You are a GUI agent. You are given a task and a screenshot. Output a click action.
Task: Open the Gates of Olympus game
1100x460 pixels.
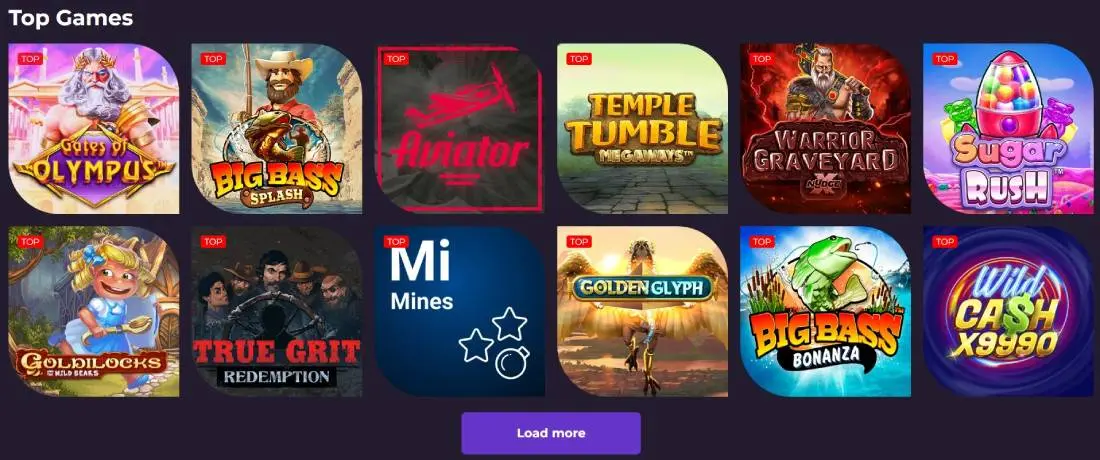93,128
